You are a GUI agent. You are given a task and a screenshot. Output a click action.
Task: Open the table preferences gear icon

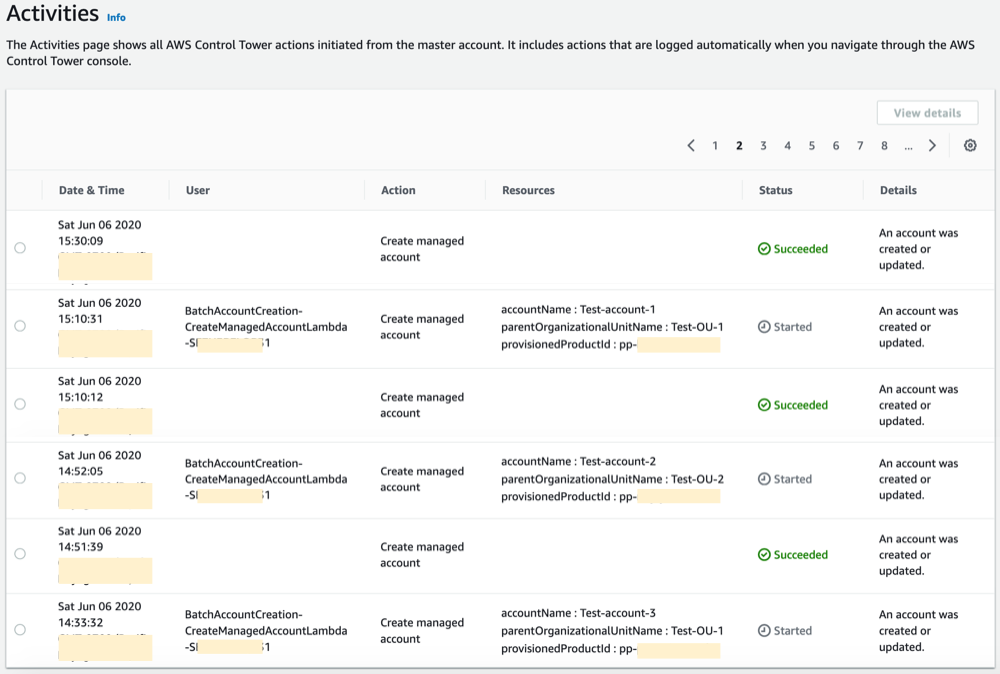click(x=969, y=145)
